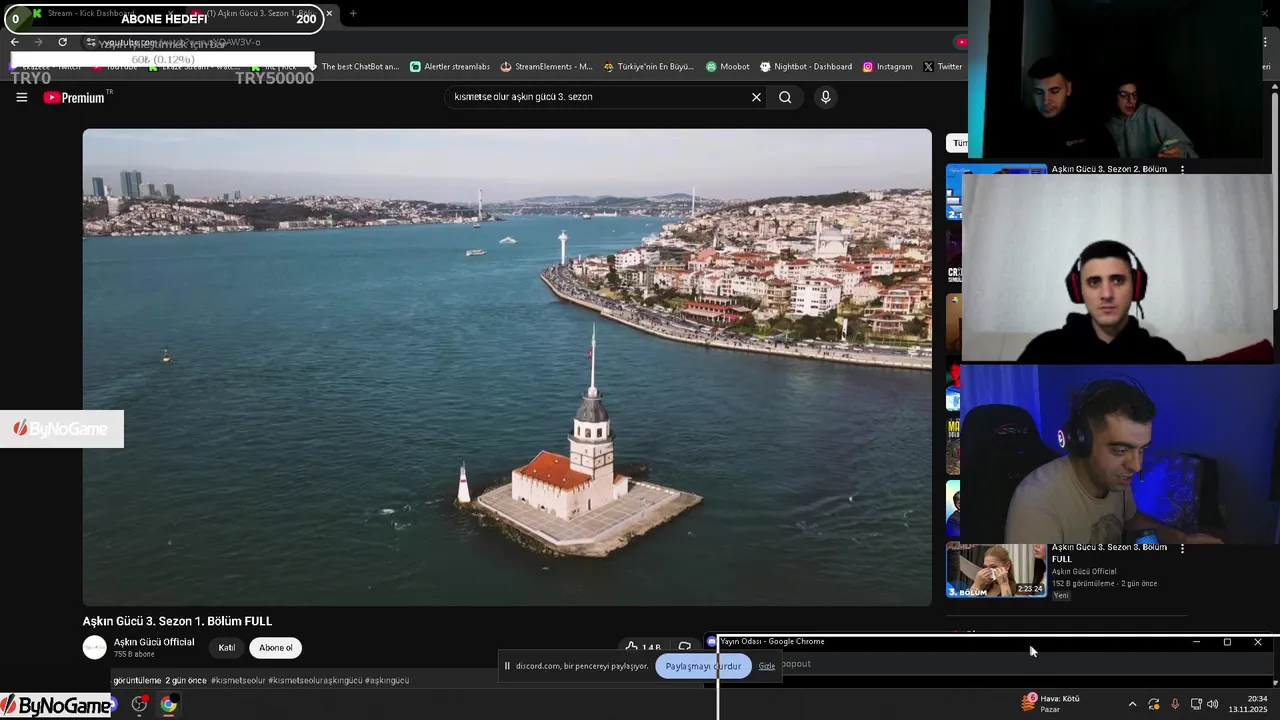Open Aşkın Gücü Official channel name

click(x=154, y=642)
